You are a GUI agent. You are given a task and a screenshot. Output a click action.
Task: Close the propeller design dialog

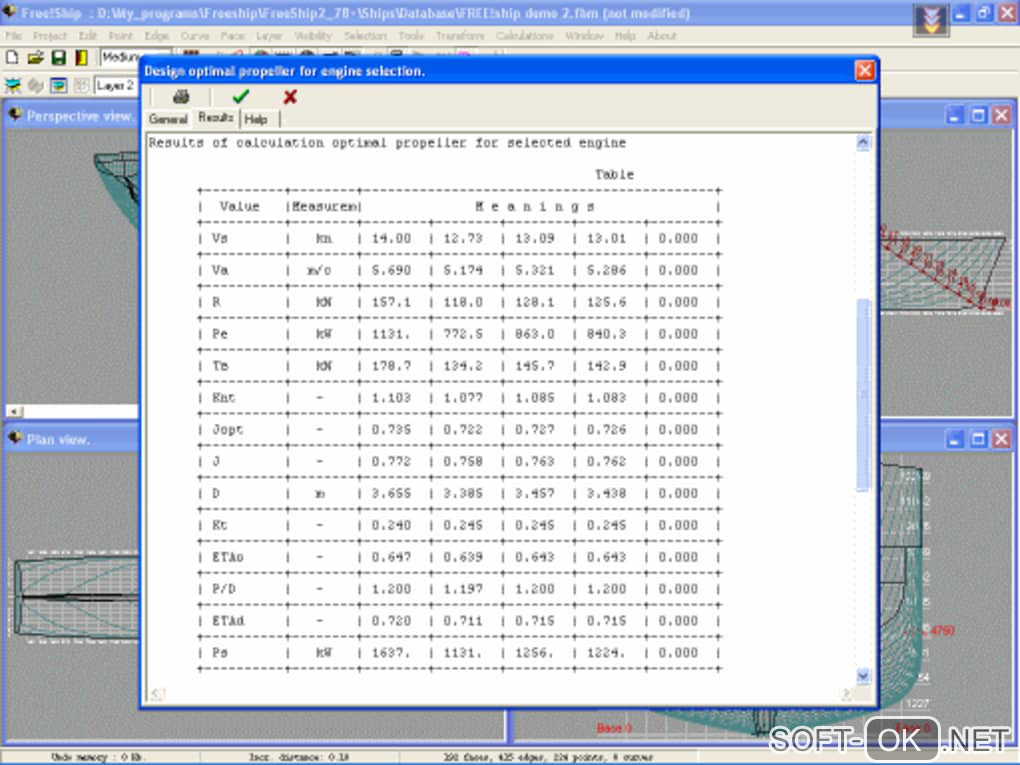tap(864, 70)
